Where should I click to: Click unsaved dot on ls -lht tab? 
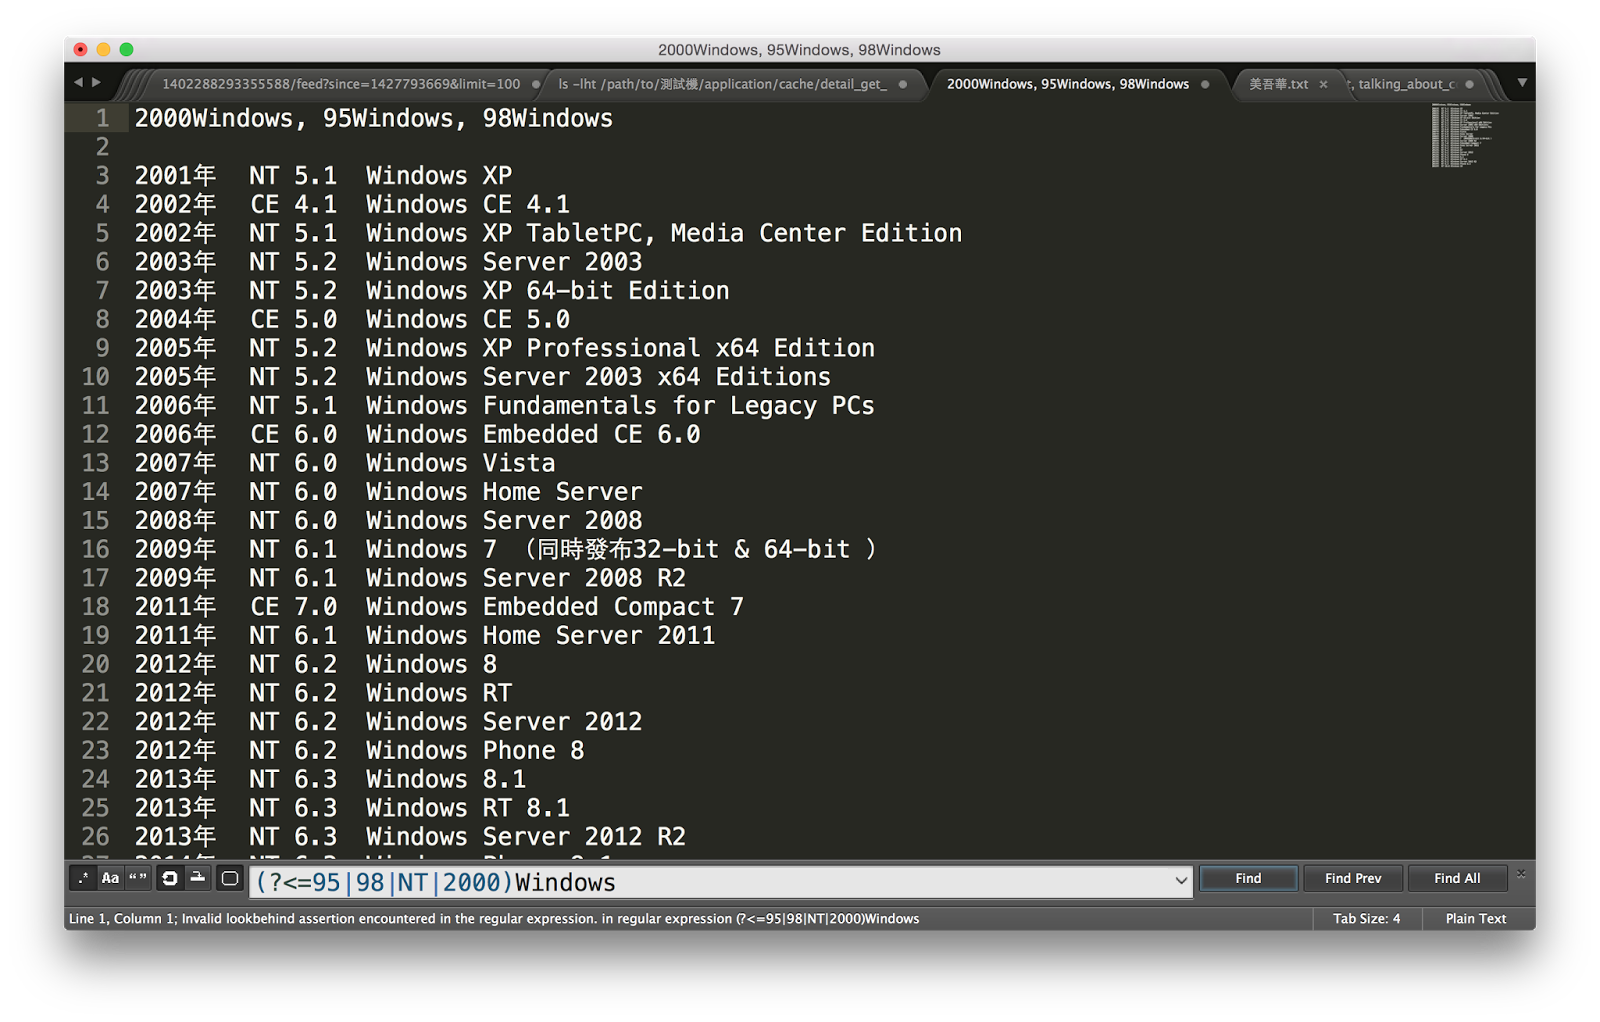tap(903, 84)
